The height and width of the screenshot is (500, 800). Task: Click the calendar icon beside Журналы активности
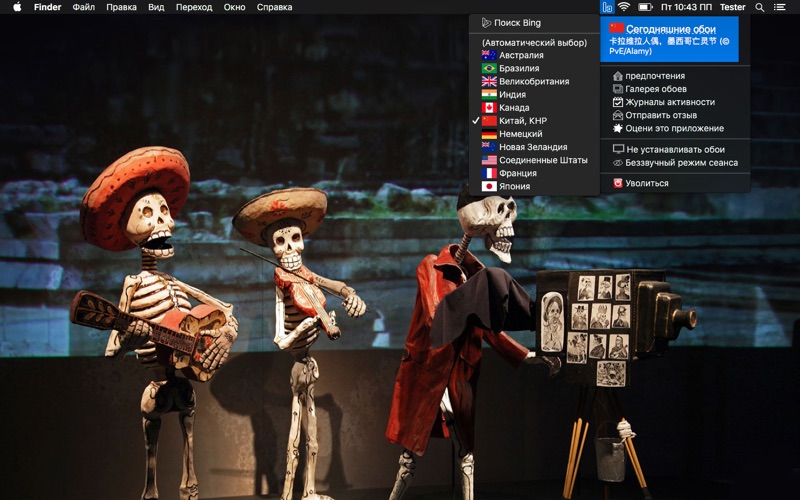tap(617, 102)
